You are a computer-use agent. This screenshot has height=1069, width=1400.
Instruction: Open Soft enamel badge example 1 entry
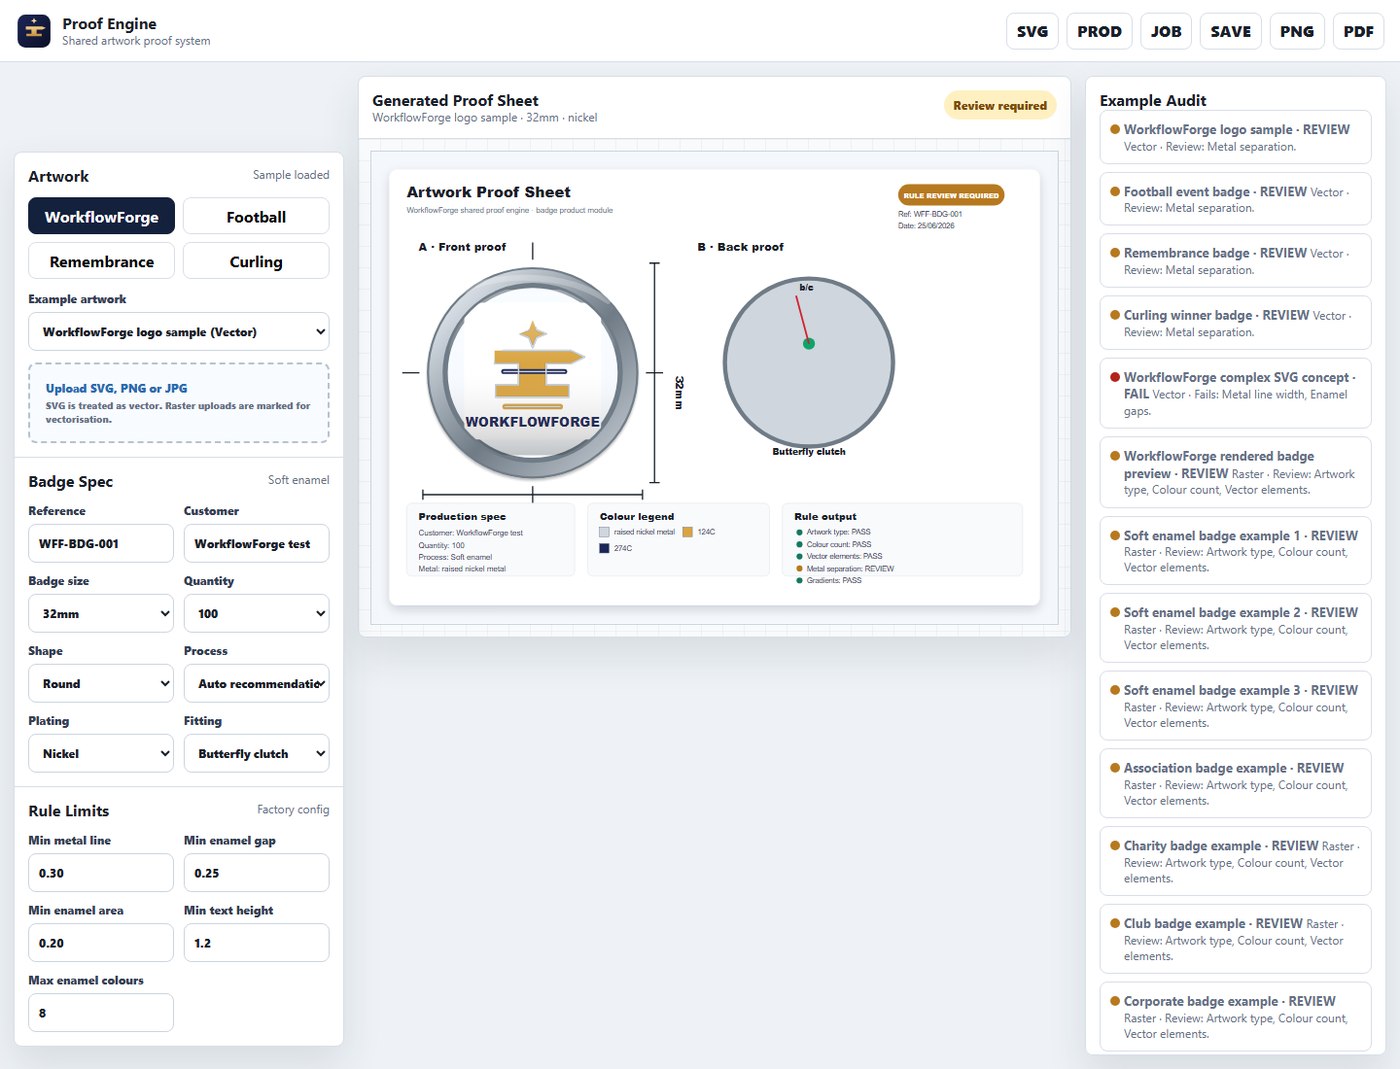click(x=1235, y=551)
